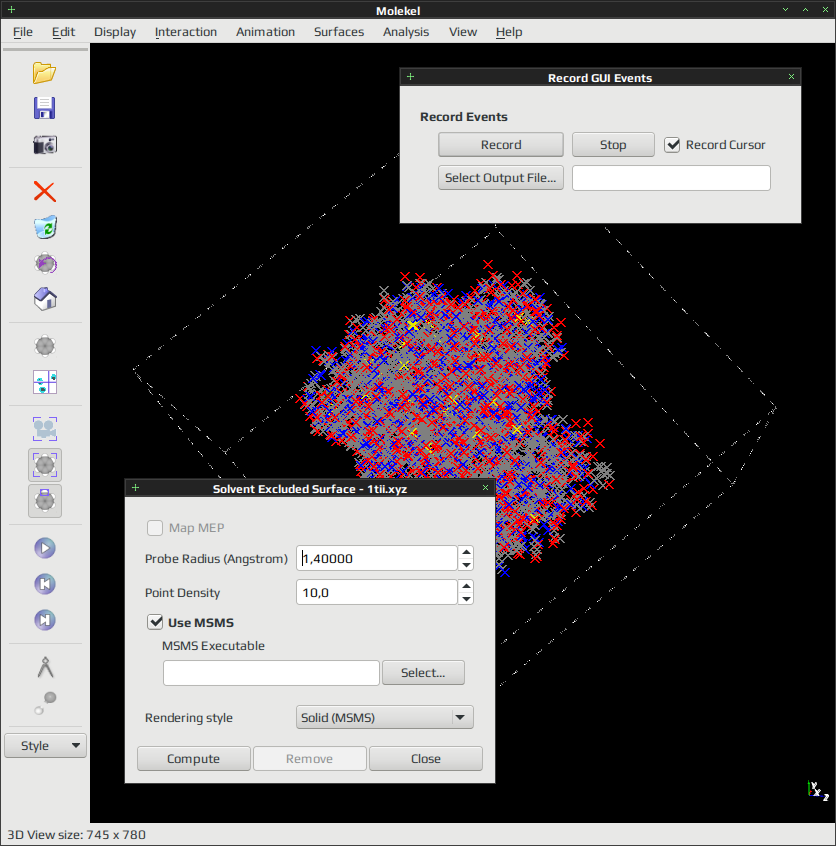The image size is (836, 846).
Task: Click the recycle bin icon in toolbar
Action: coord(45,227)
